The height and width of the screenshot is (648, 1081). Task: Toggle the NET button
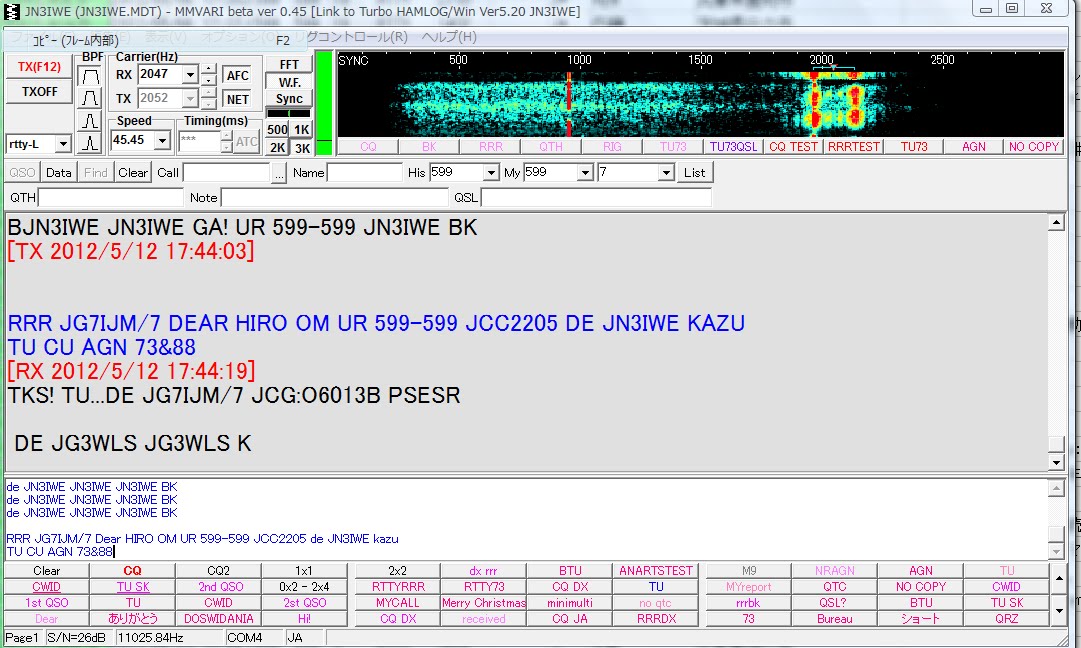click(237, 100)
